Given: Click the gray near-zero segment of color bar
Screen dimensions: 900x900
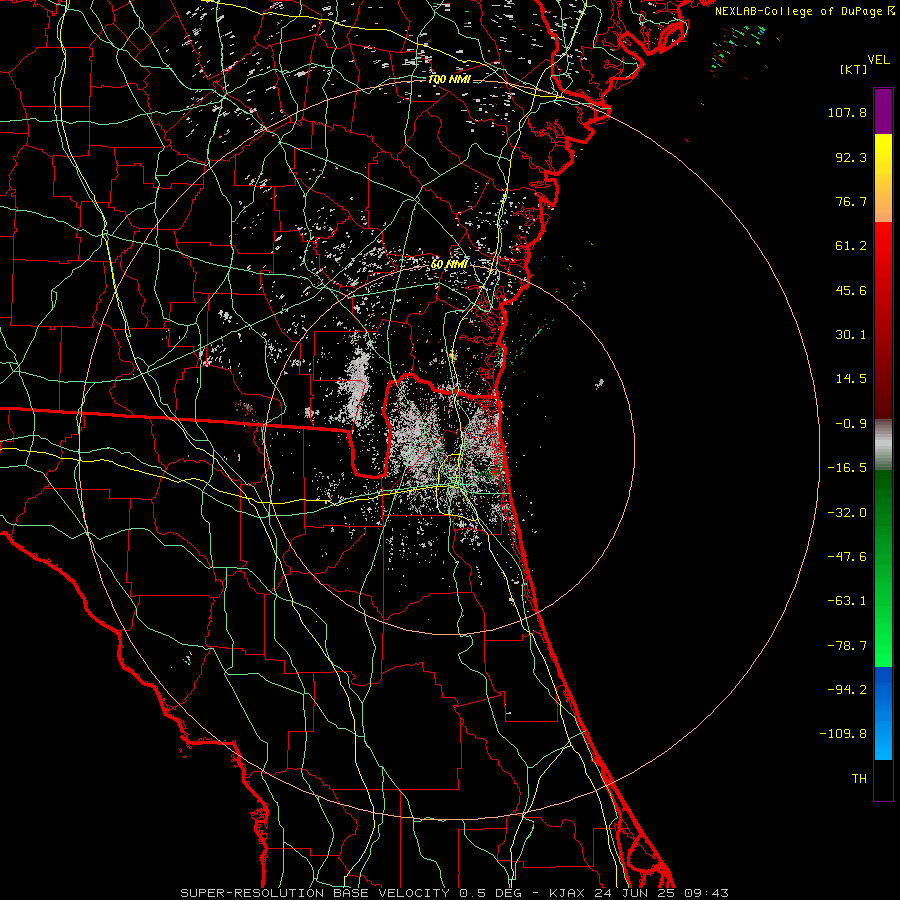Looking at the screenshot, I should (x=883, y=445).
